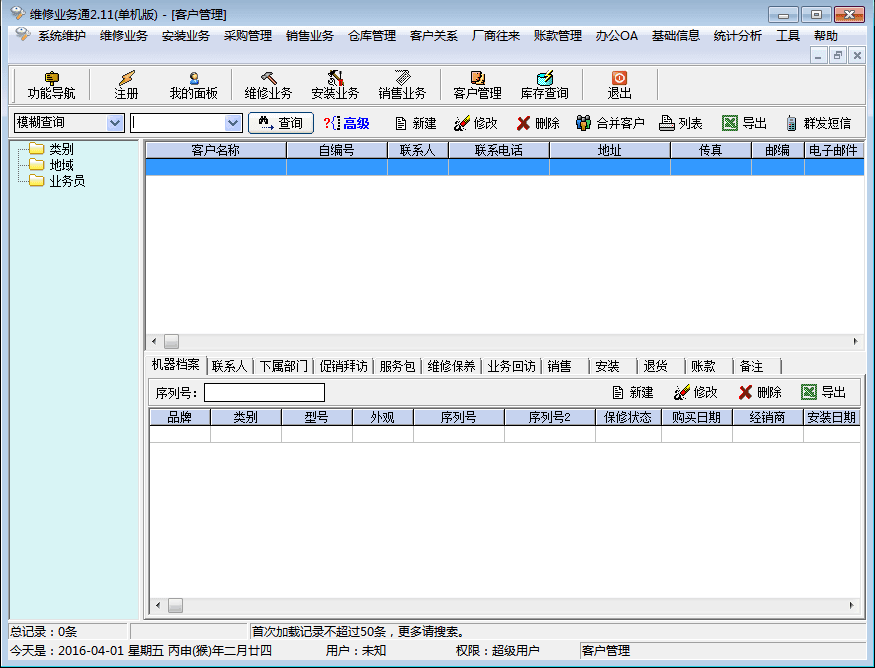Open the search keyword combo box arrow
Screen dimensions: 875x668
(233, 123)
